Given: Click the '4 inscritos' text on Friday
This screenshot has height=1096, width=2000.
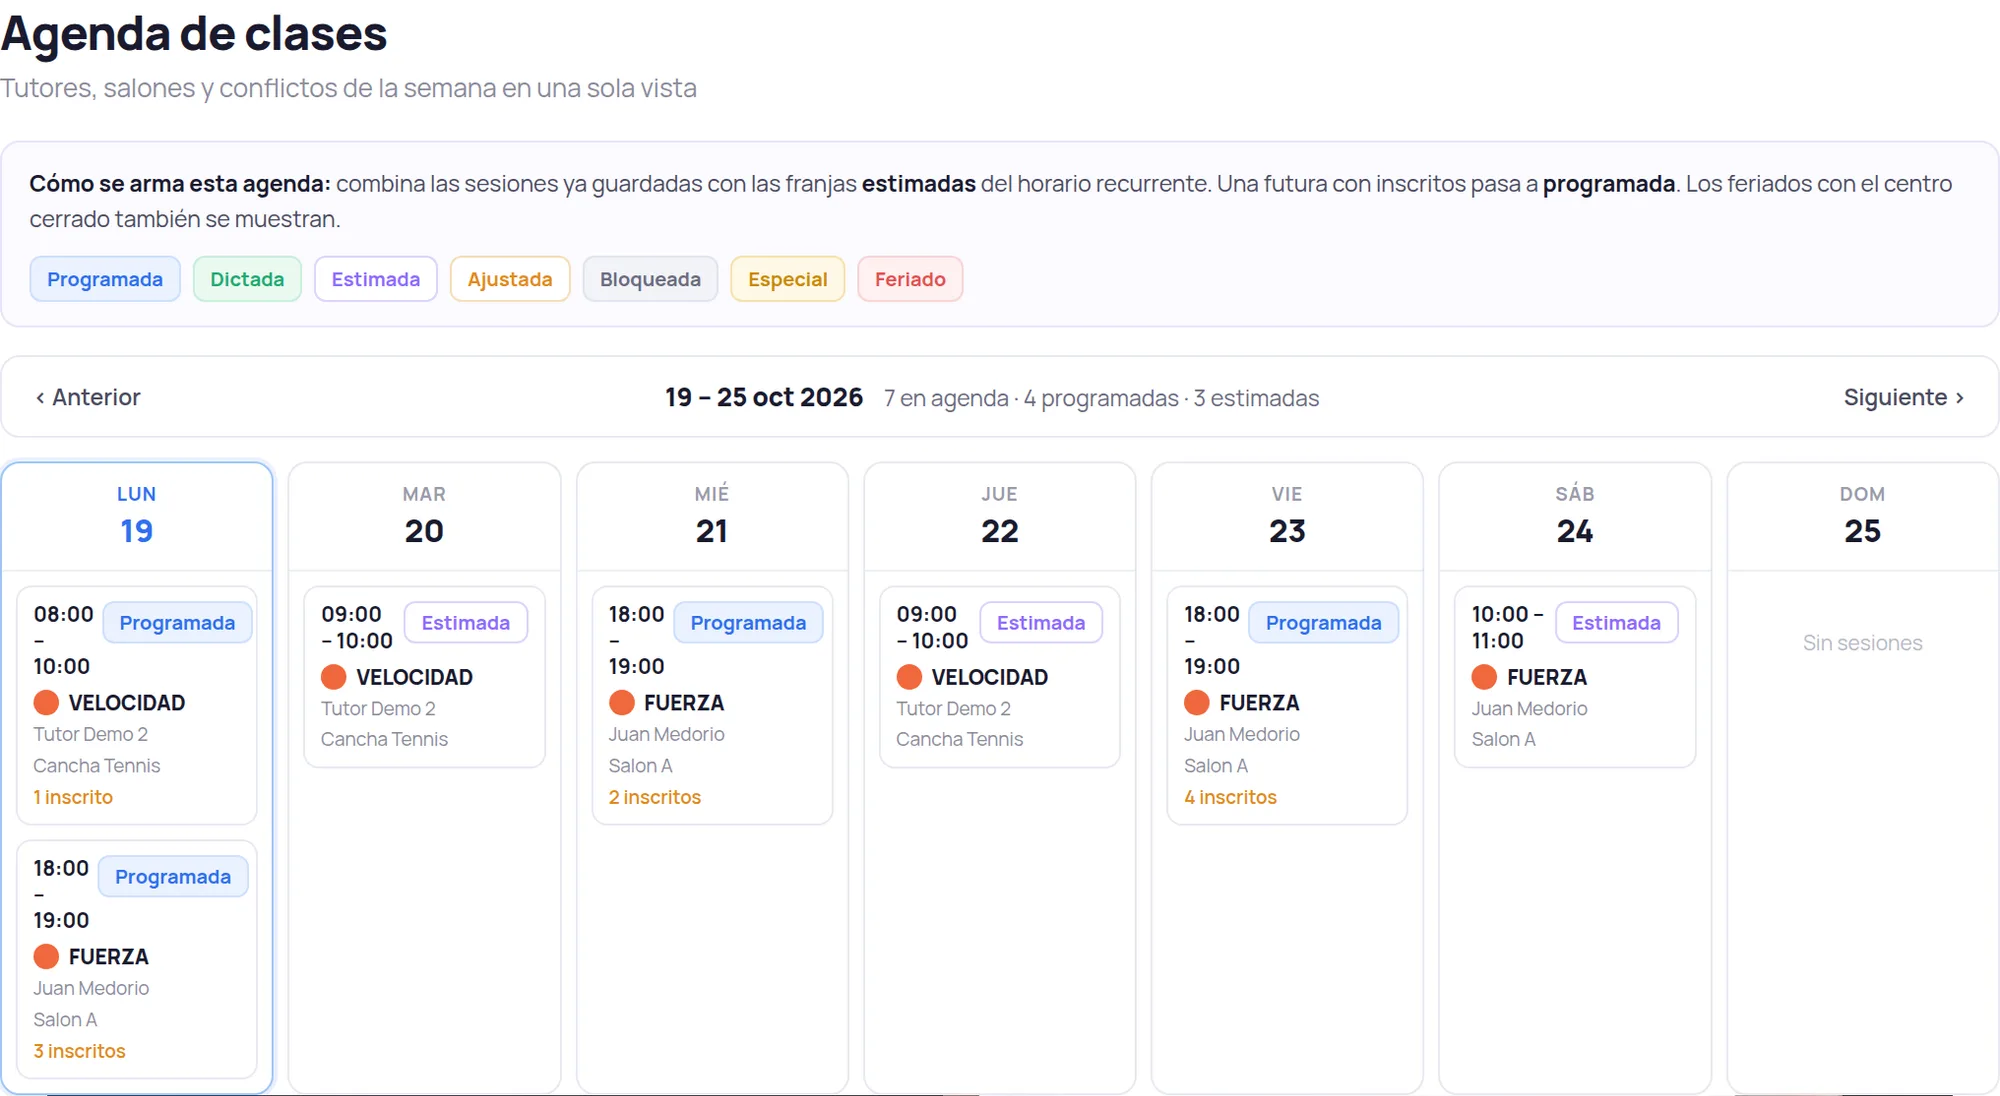Looking at the screenshot, I should coord(1230,797).
